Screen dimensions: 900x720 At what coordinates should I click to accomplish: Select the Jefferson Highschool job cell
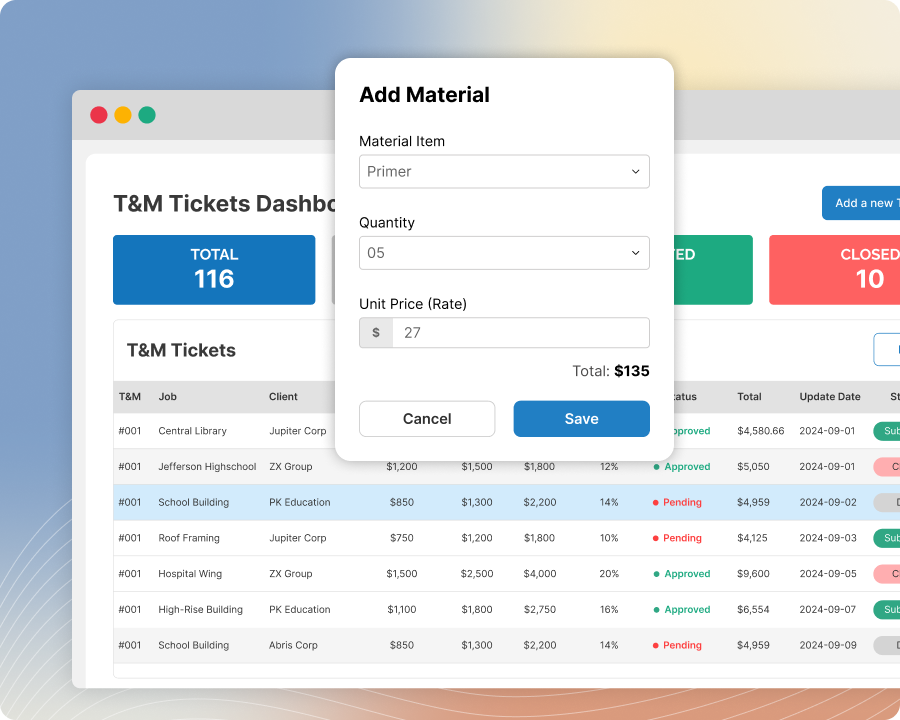207,467
